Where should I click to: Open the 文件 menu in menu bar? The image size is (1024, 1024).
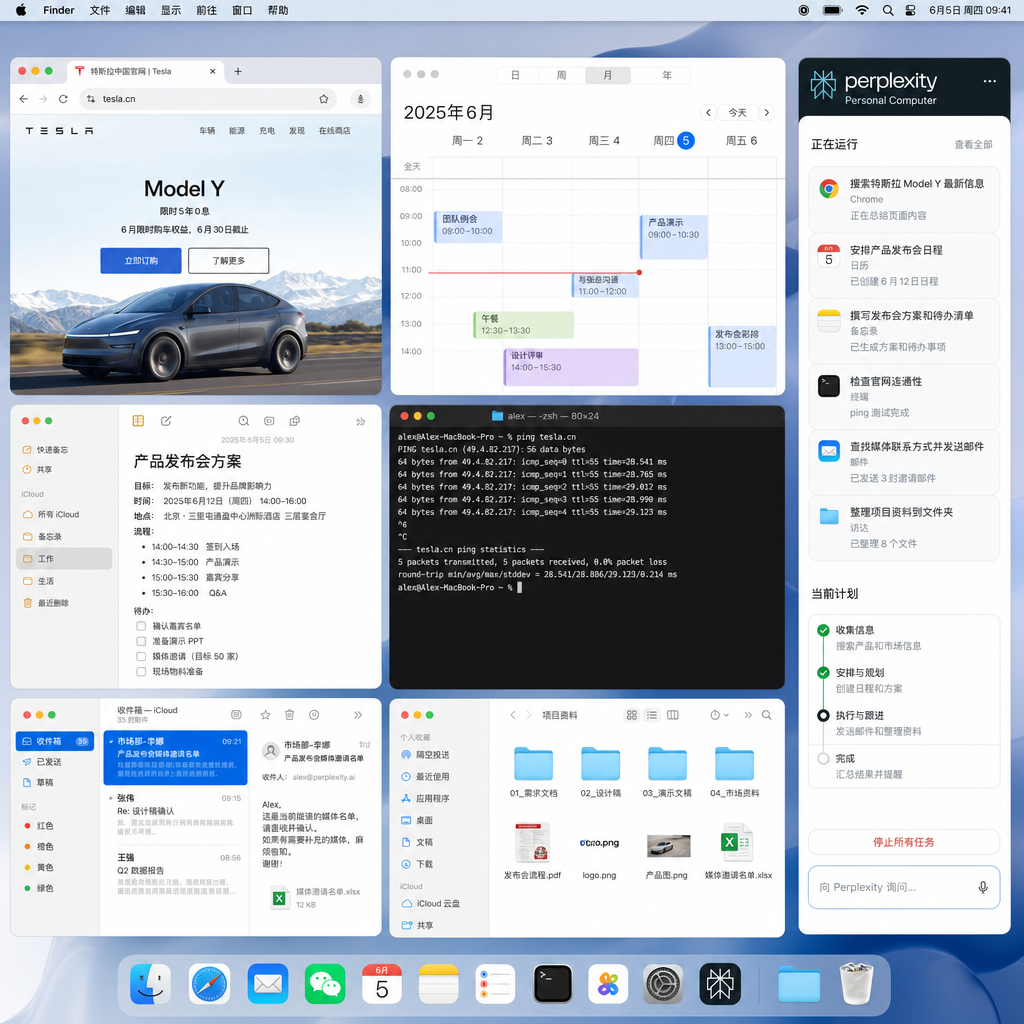click(x=100, y=10)
